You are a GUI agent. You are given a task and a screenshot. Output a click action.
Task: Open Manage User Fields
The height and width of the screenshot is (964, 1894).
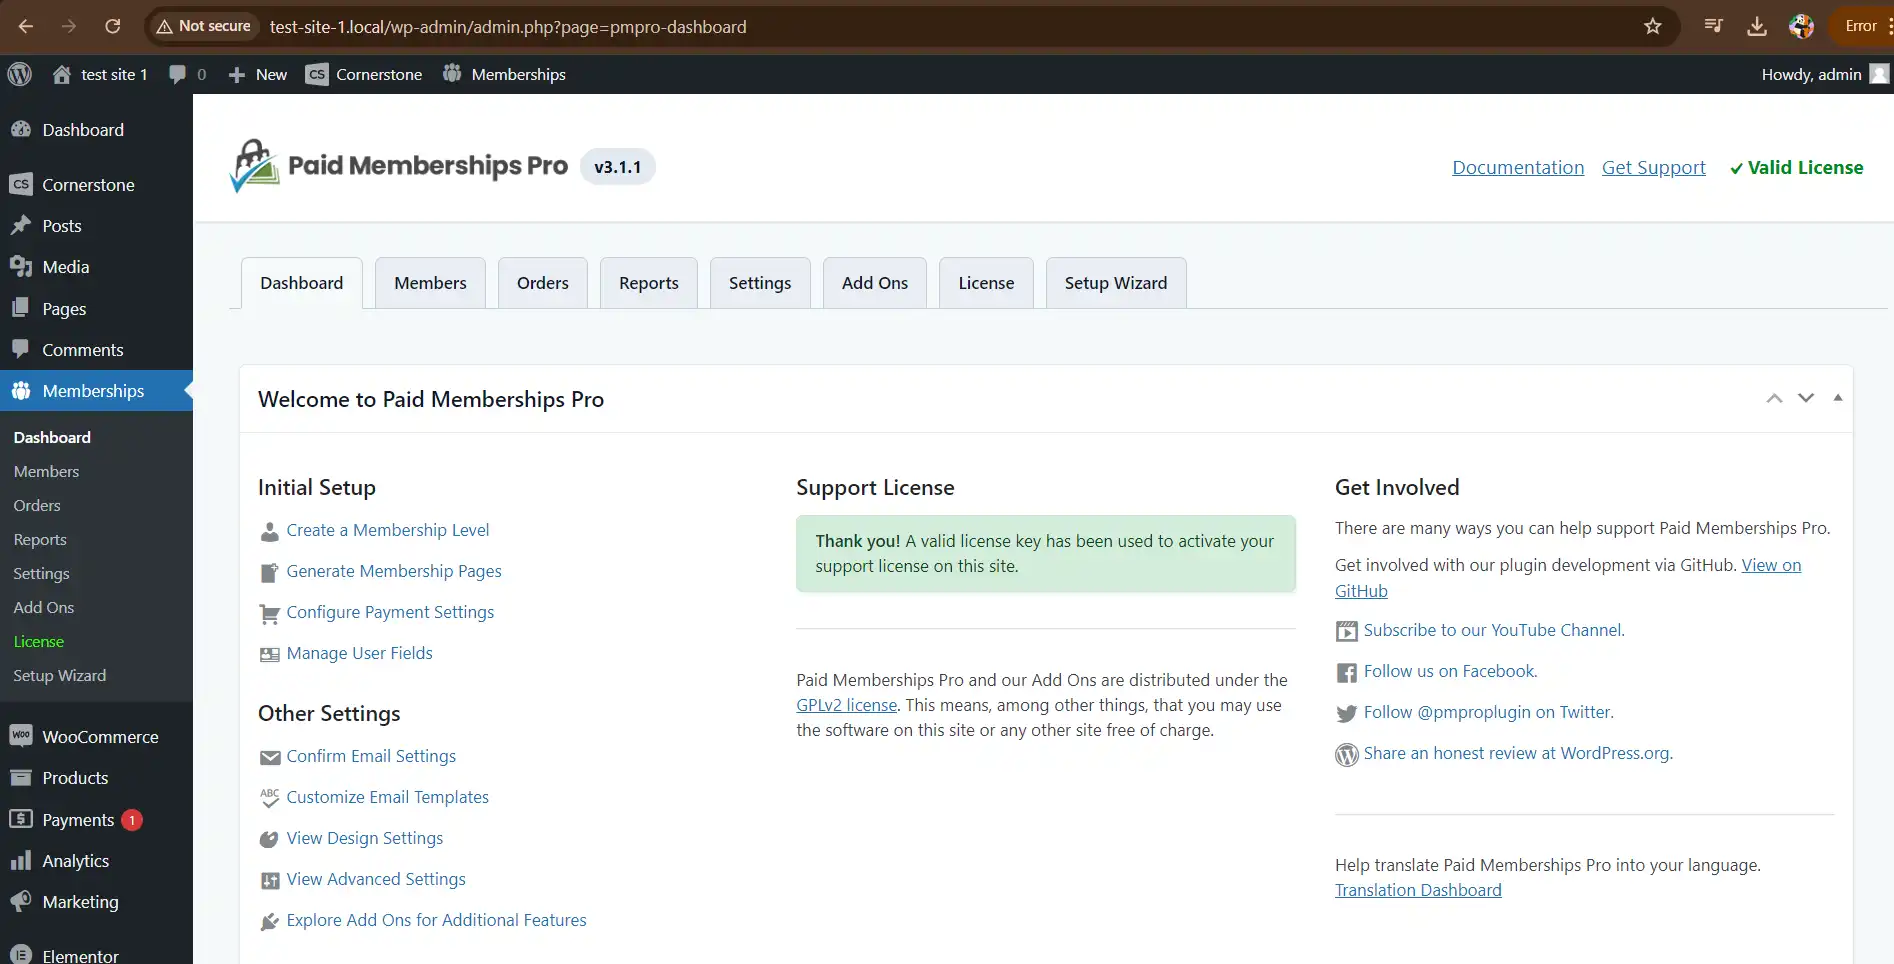[x=360, y=653]
